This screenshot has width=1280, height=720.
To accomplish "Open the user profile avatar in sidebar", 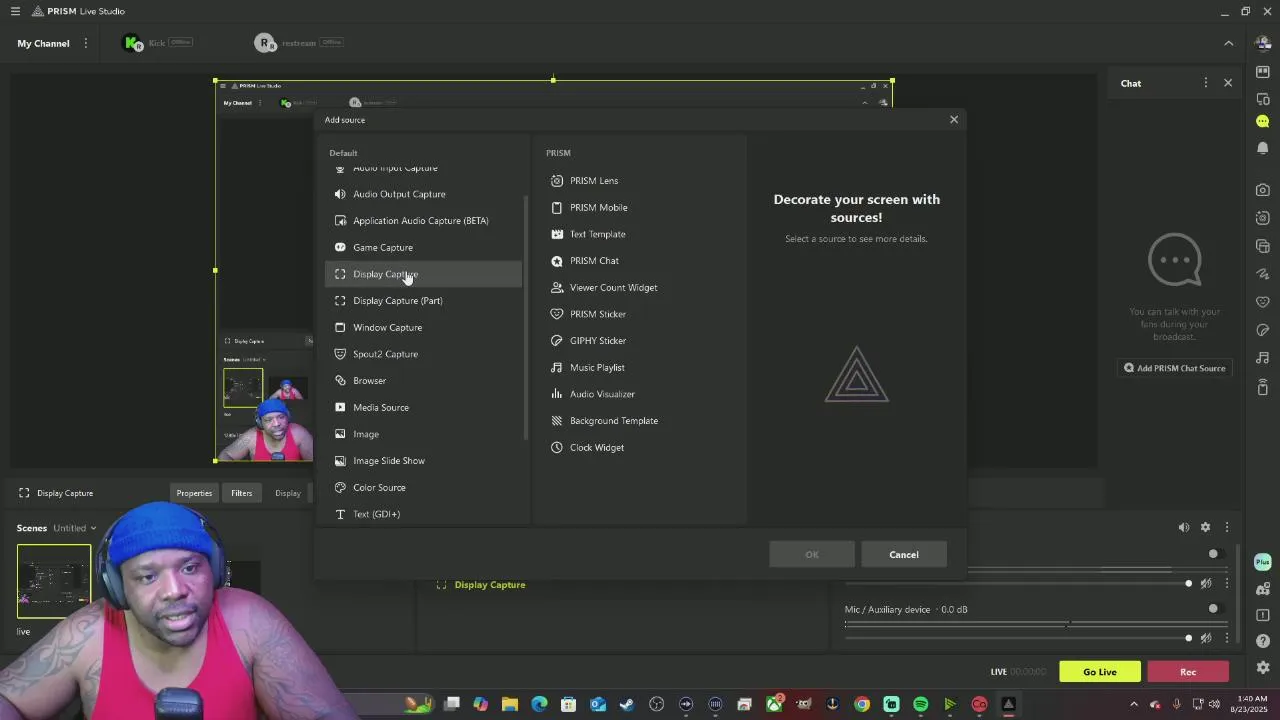I will (x=1263, y=43).
